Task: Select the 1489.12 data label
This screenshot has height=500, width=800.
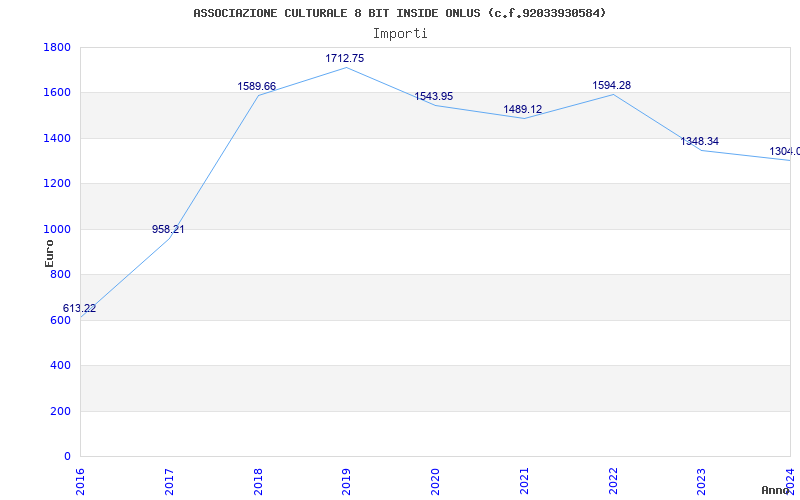Action: pyautogui.click(x=522, y=109)
